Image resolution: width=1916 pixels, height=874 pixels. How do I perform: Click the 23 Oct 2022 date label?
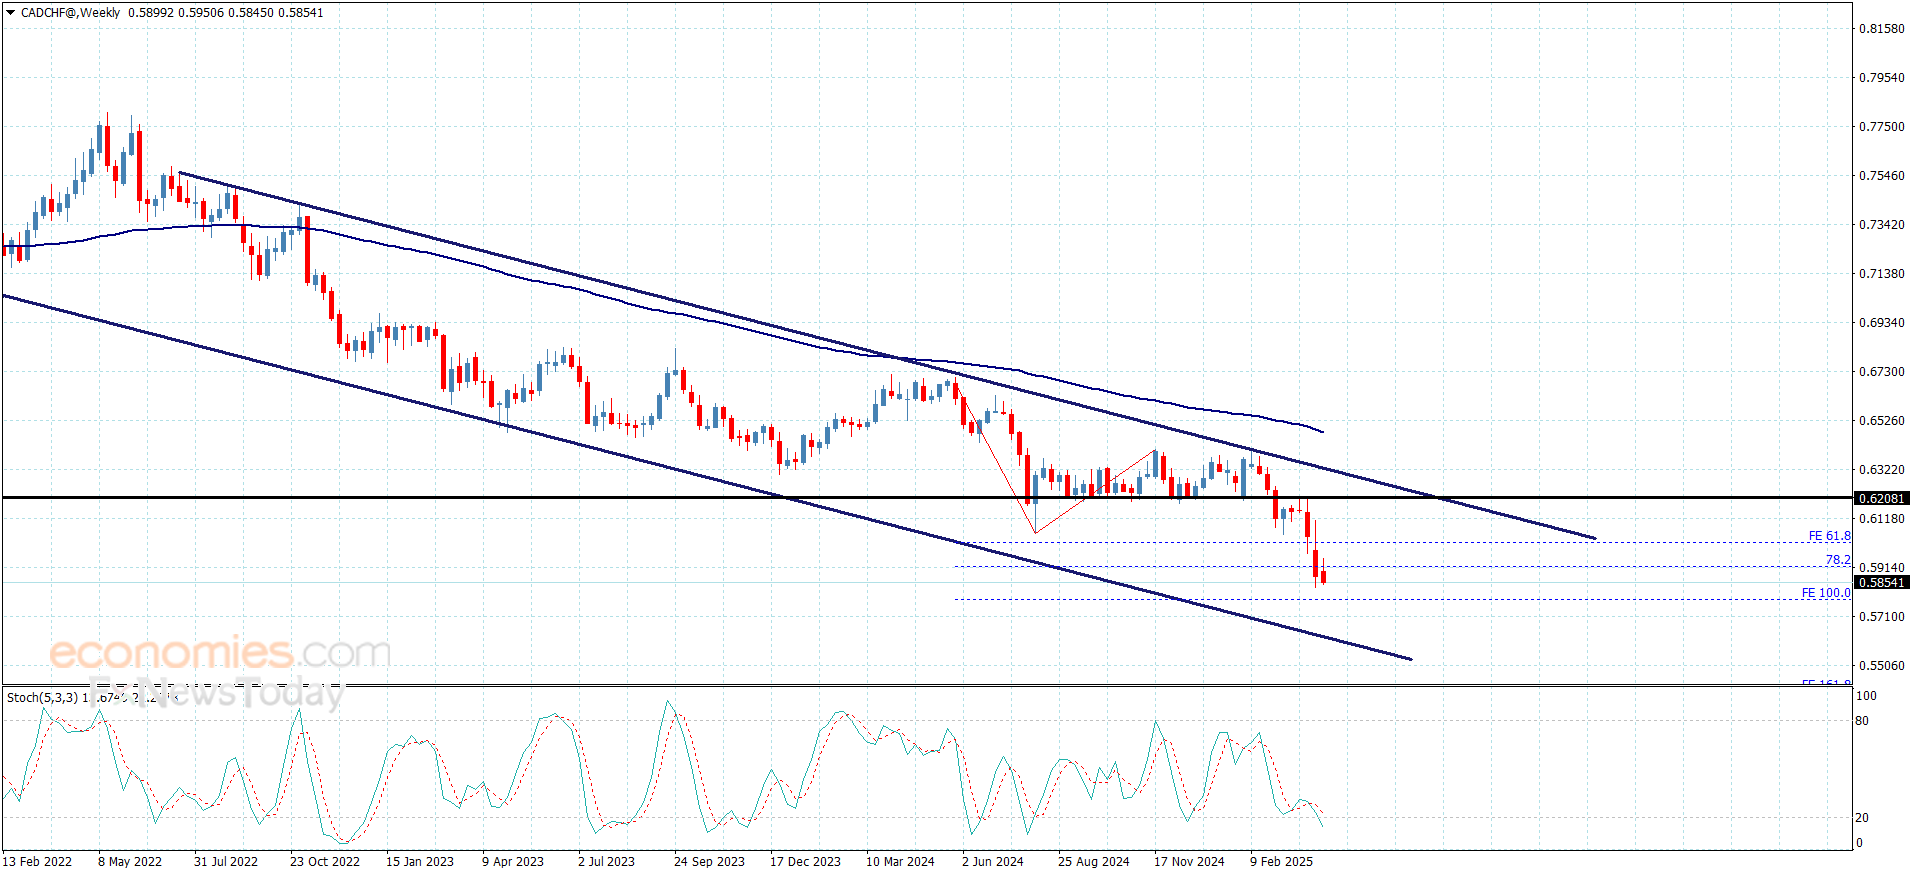click(x=325, y=862)
